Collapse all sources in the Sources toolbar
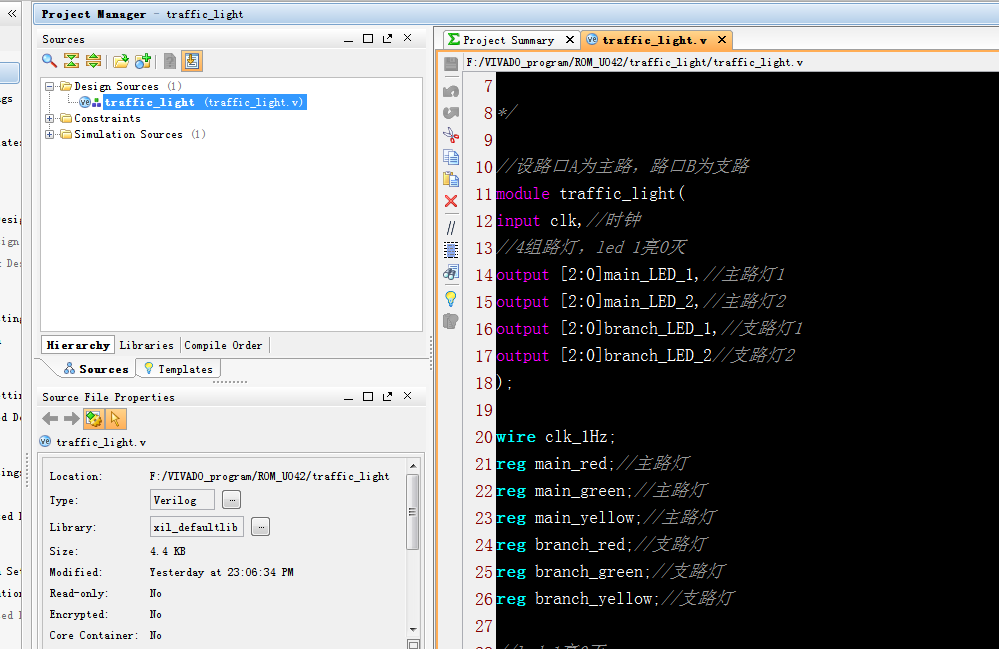Viewport: 999px width, 649px height. pos(71,61)
